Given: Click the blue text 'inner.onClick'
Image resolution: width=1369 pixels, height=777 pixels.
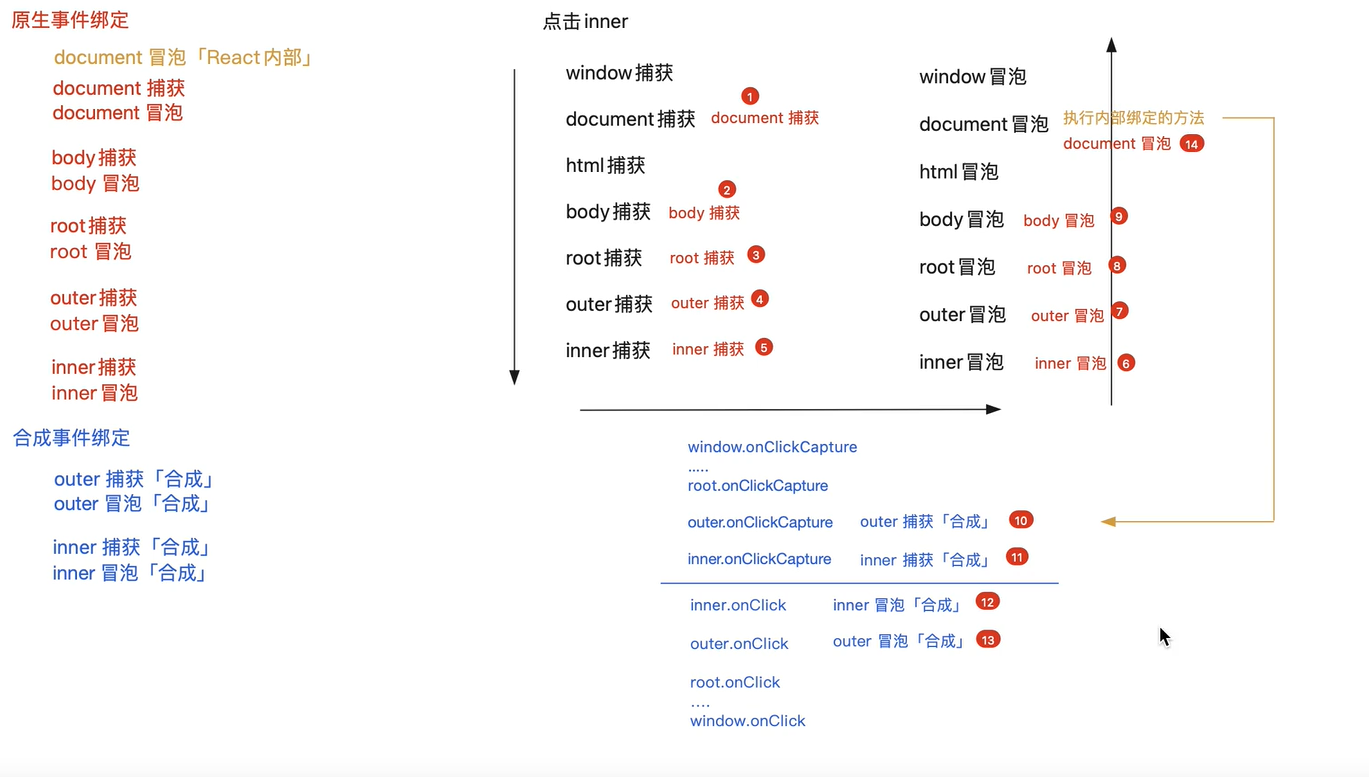Looking at the screenshot, I should tap(738, 605).
